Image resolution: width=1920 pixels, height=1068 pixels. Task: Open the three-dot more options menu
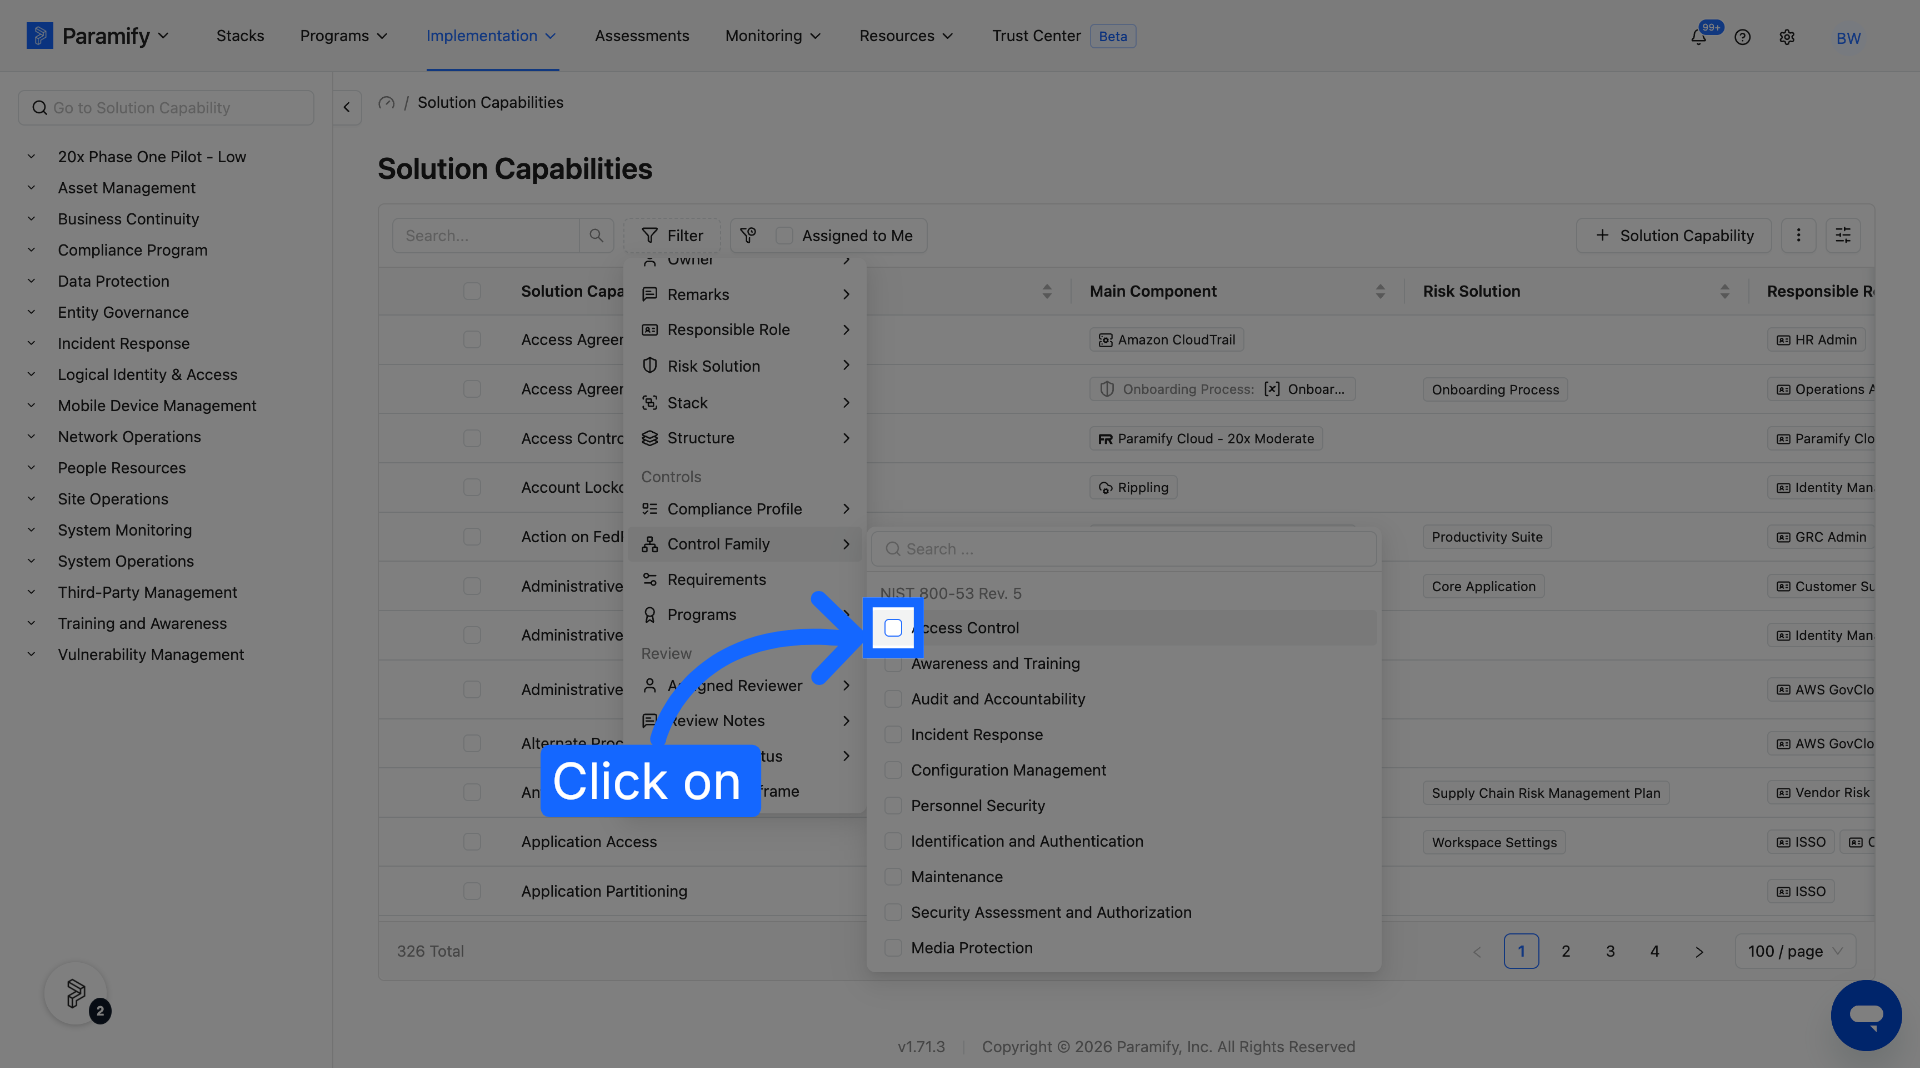coord(1798,235)
